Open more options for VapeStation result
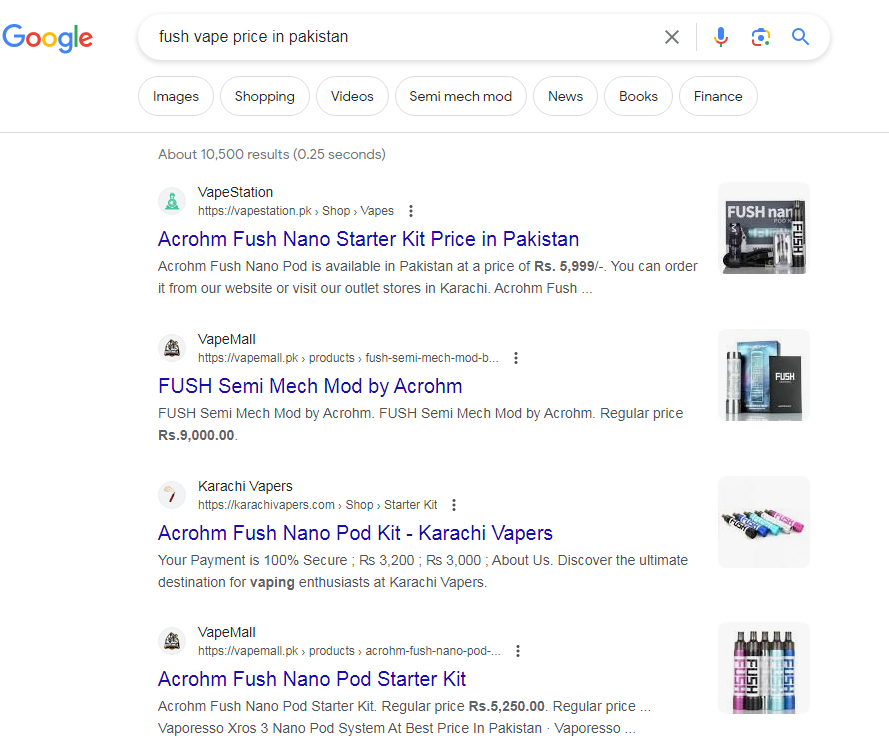This screenshot has height=745, width=889. click(411, 211)
